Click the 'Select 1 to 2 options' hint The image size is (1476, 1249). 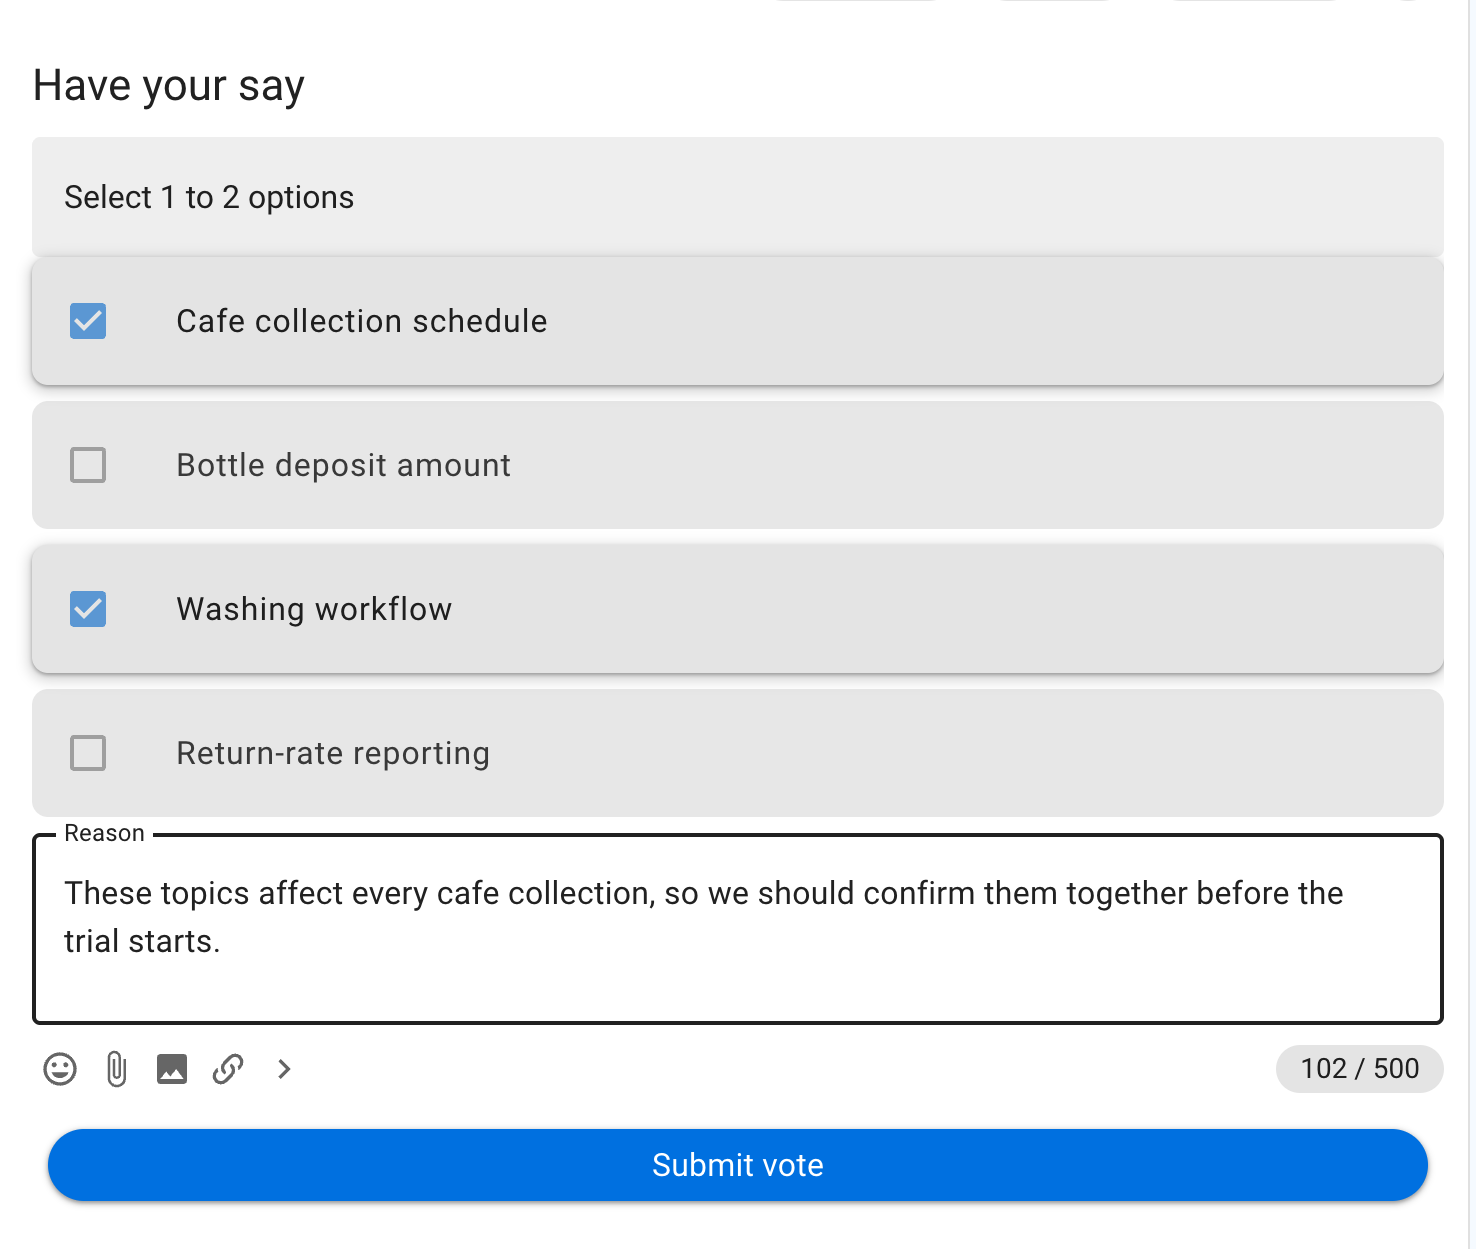(x=209, y=197)
